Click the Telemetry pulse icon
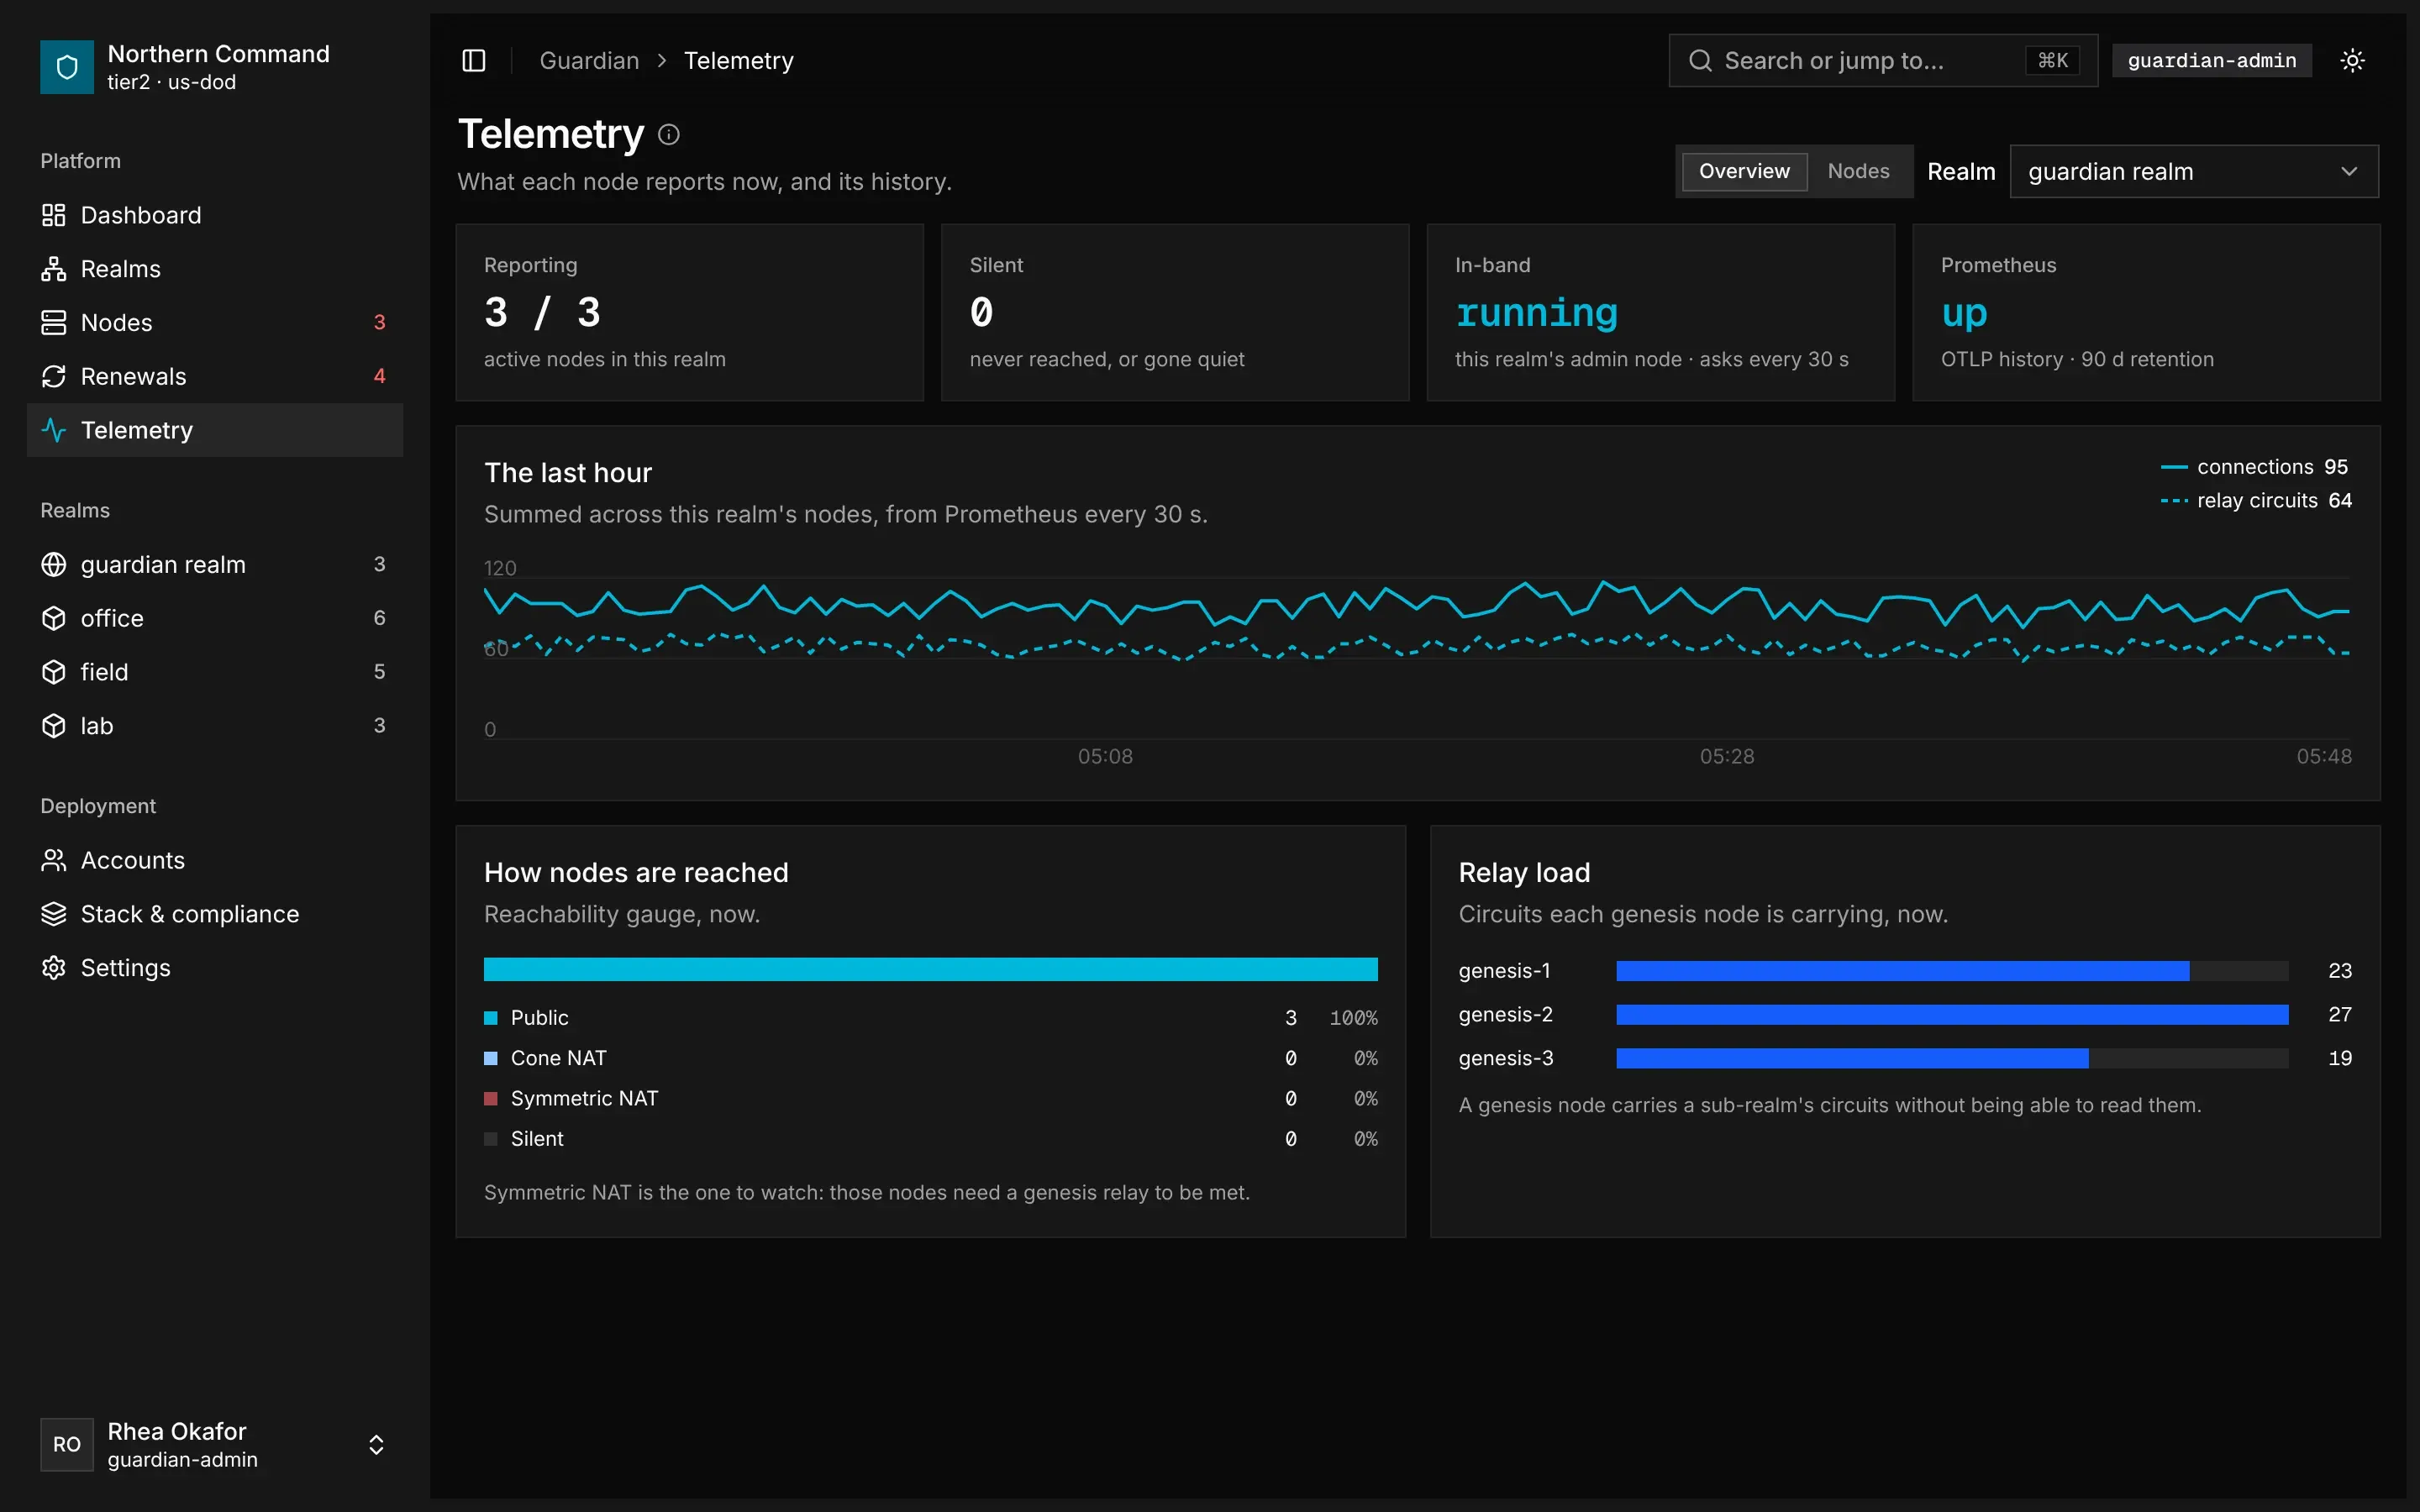The image size is (2420, 1512). pos(54,430)
